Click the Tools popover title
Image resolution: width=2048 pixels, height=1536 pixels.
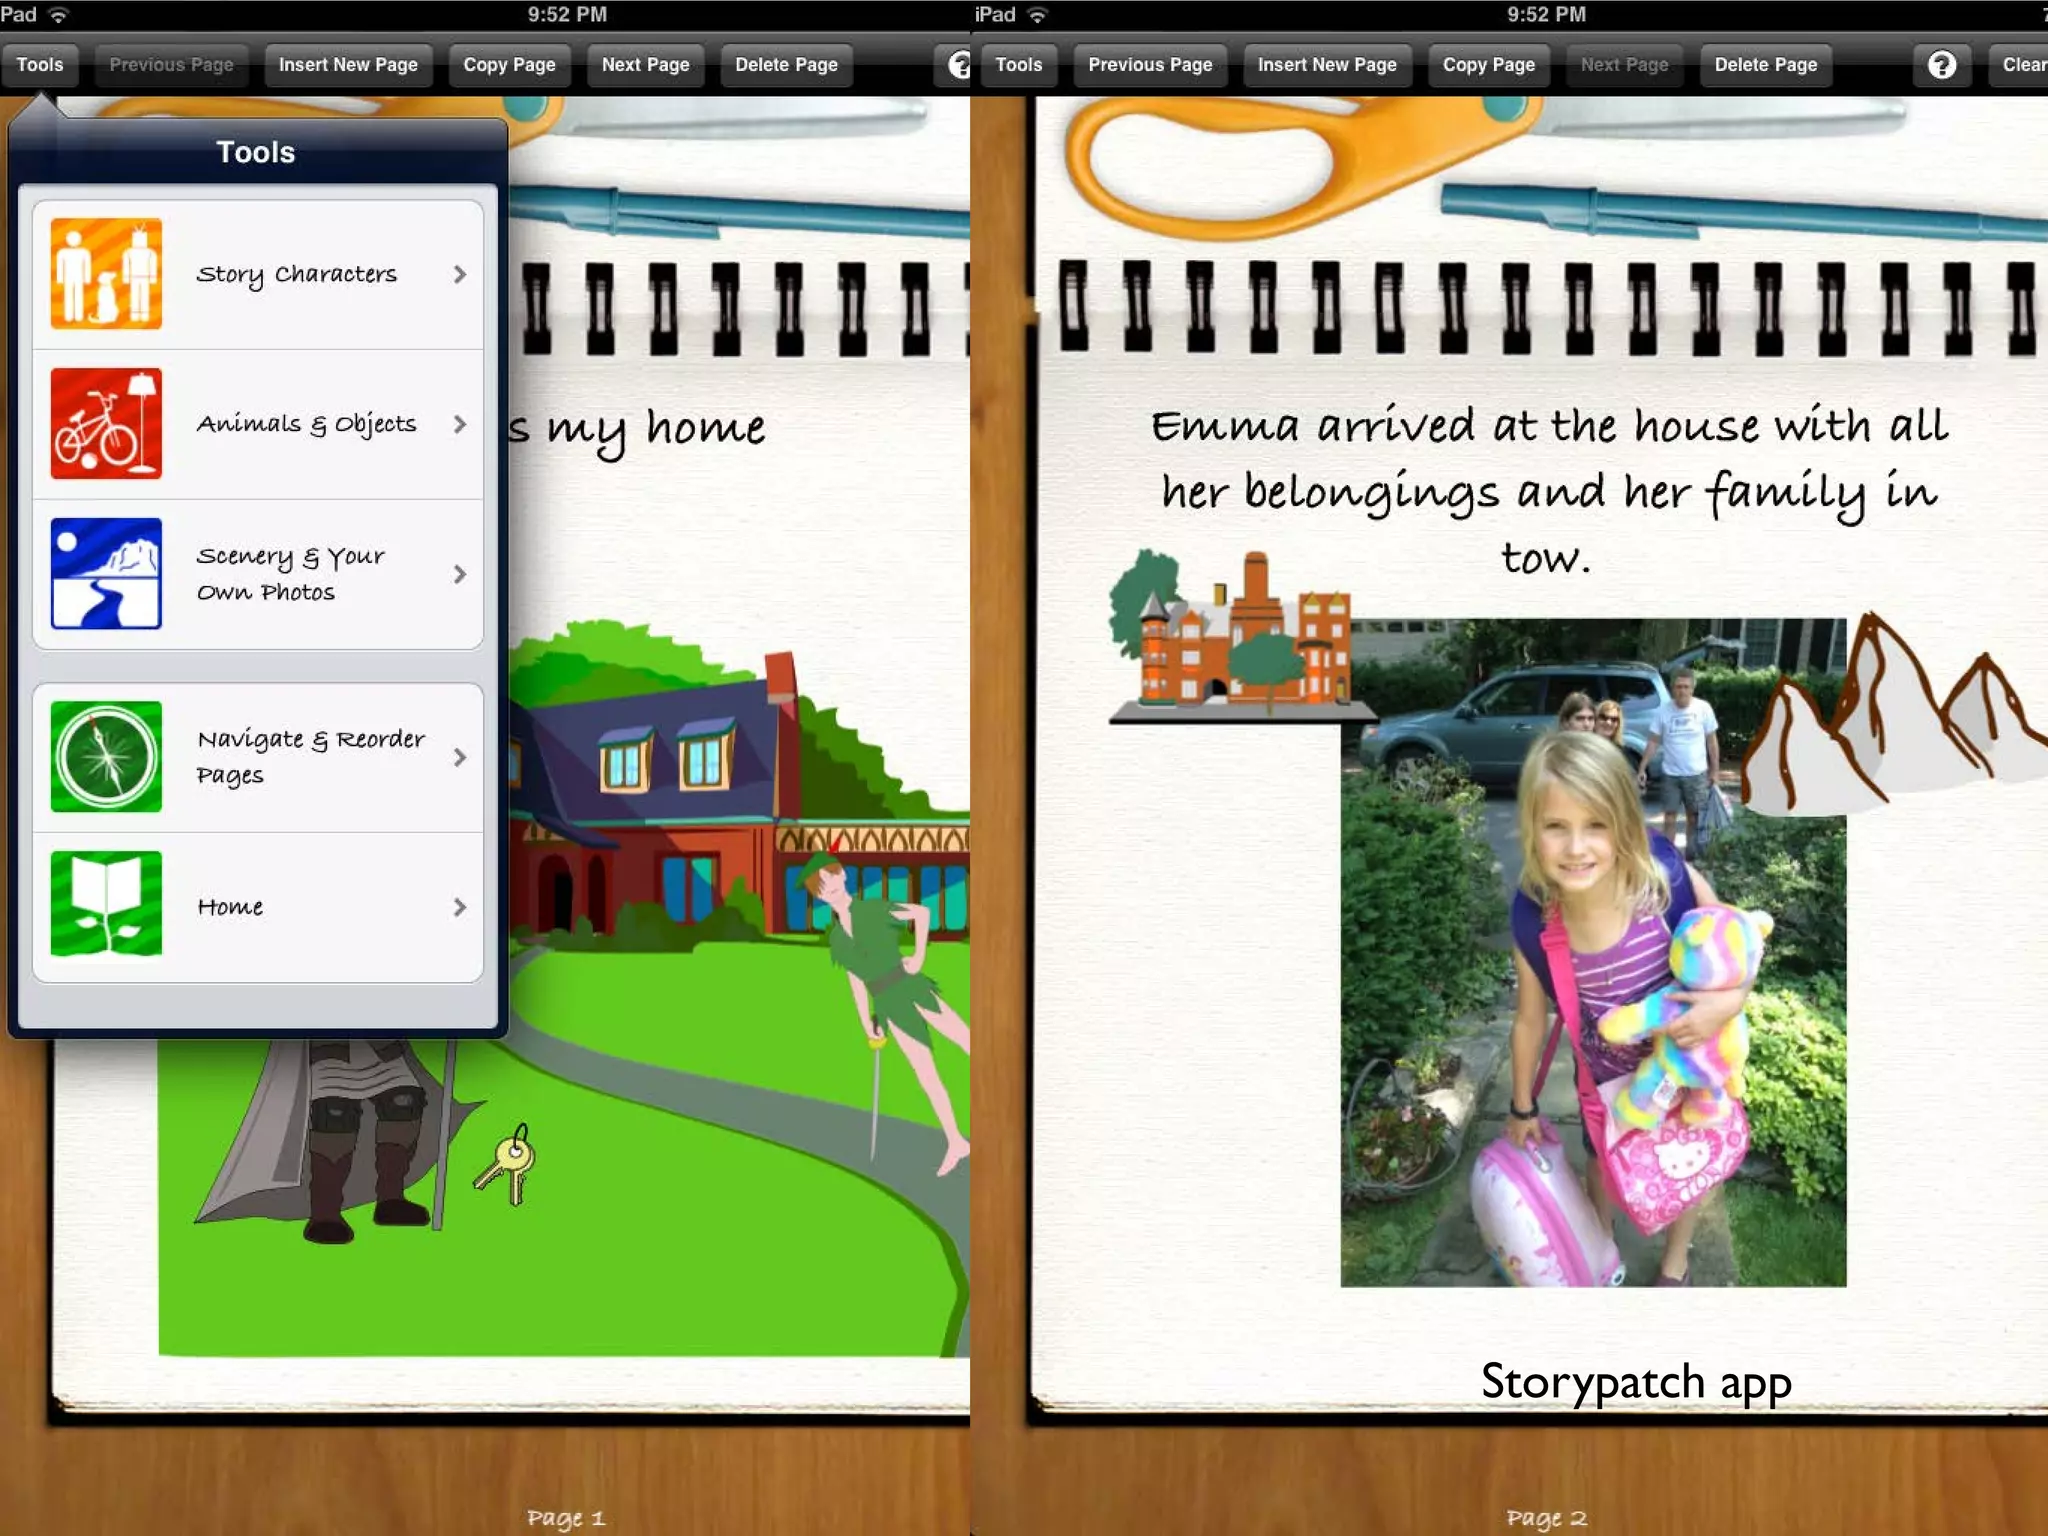point(256,152)
